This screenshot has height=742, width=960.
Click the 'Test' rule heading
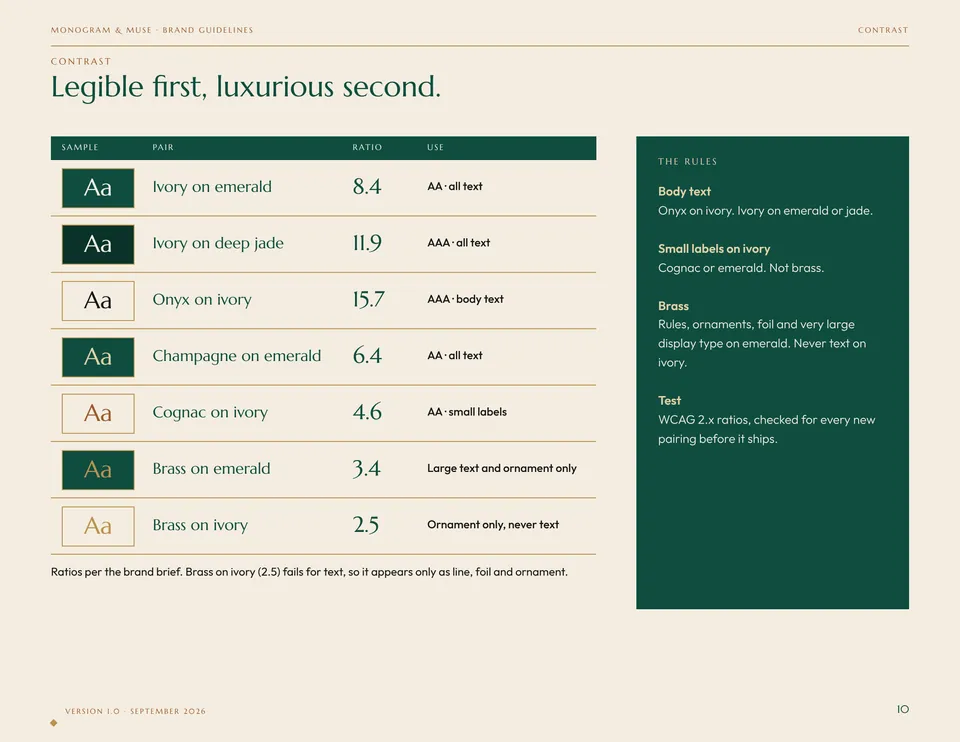point(669,400)
